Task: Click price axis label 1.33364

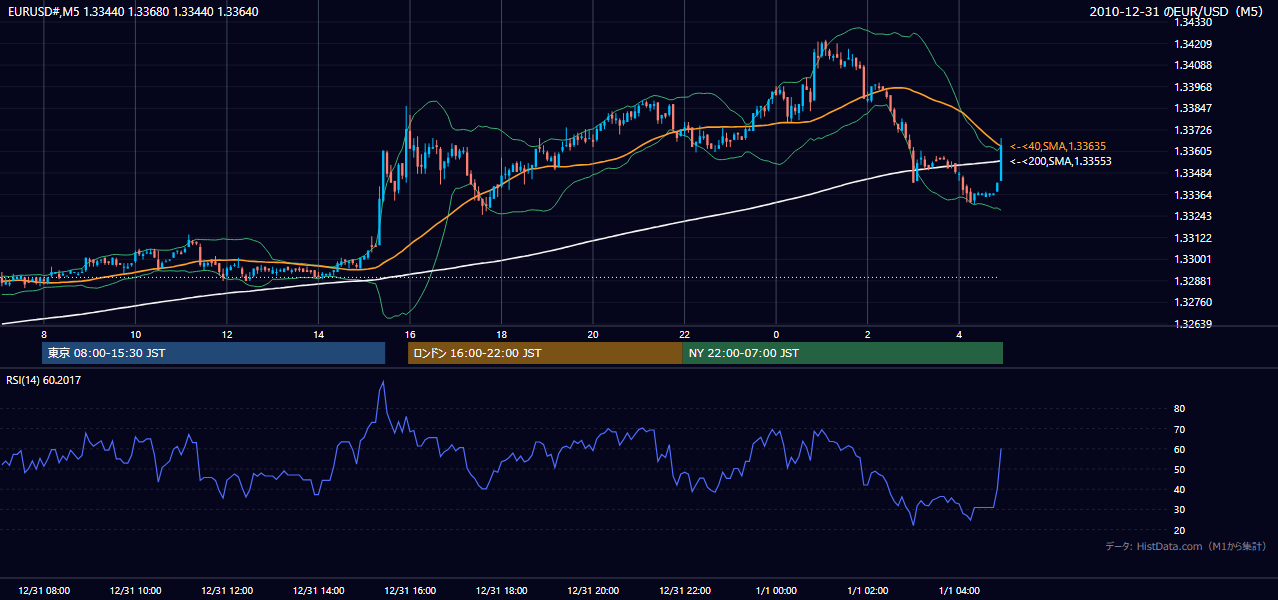Action: 1191,195
